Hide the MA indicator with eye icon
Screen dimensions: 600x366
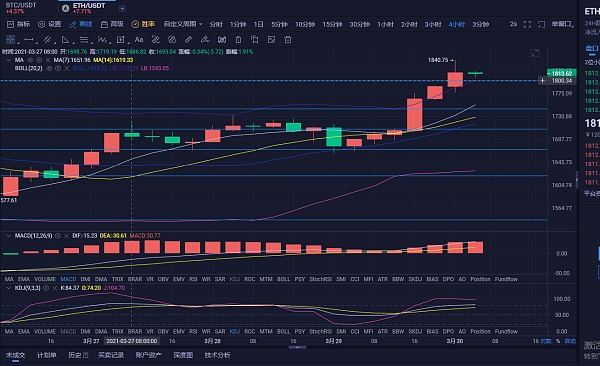(x=30, y=60)
